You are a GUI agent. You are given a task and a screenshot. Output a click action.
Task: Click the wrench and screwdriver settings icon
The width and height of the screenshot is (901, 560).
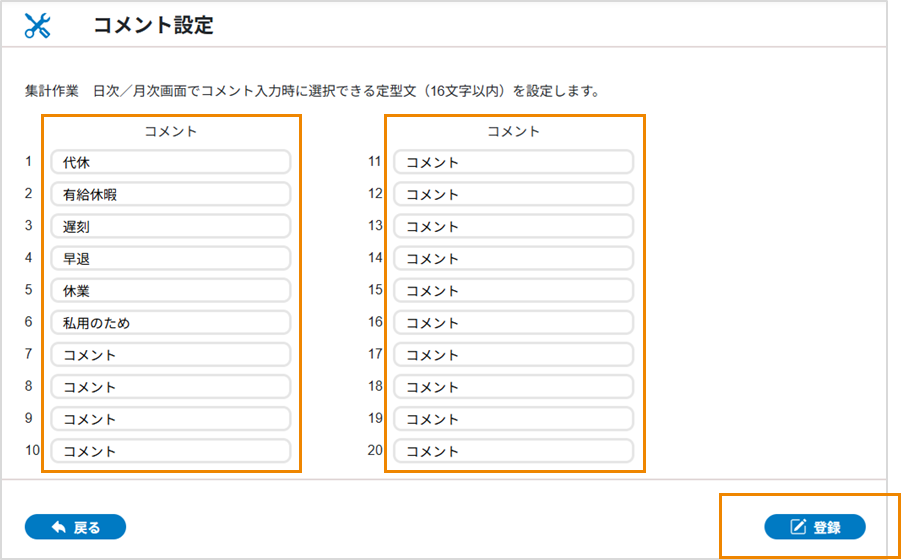[x=37, y=26]
